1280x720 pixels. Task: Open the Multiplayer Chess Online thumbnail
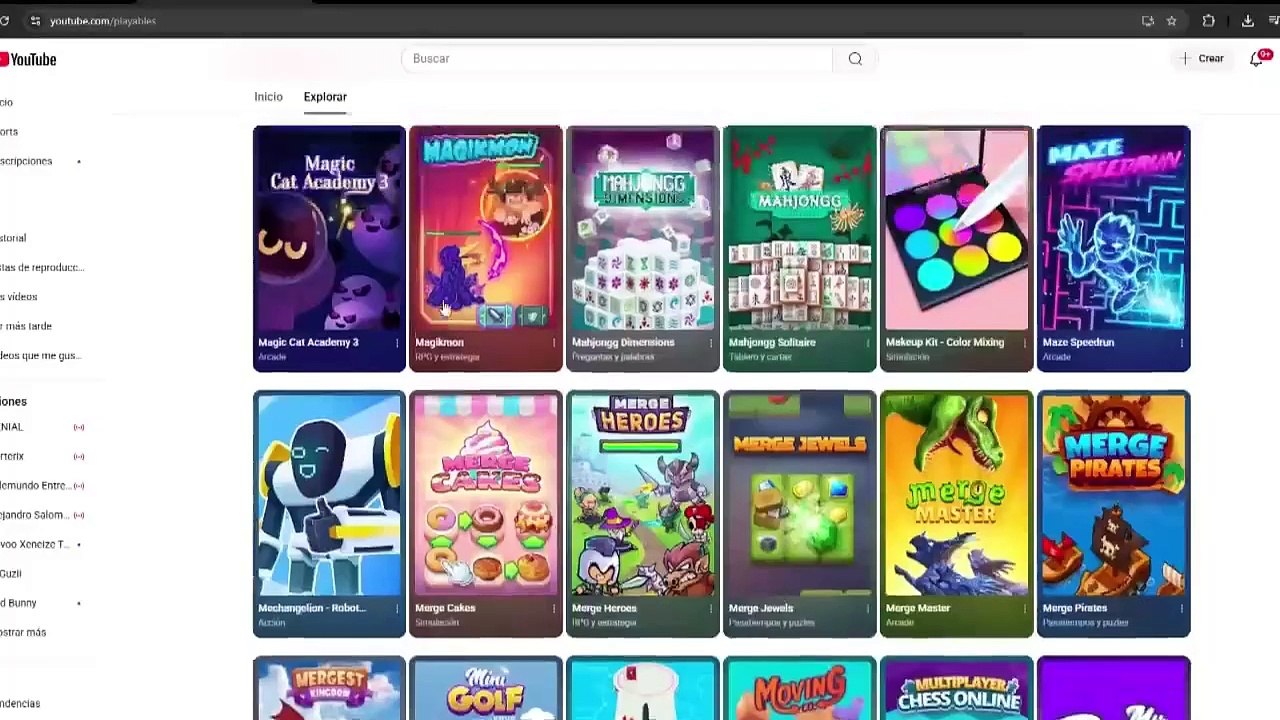[957, 689]
